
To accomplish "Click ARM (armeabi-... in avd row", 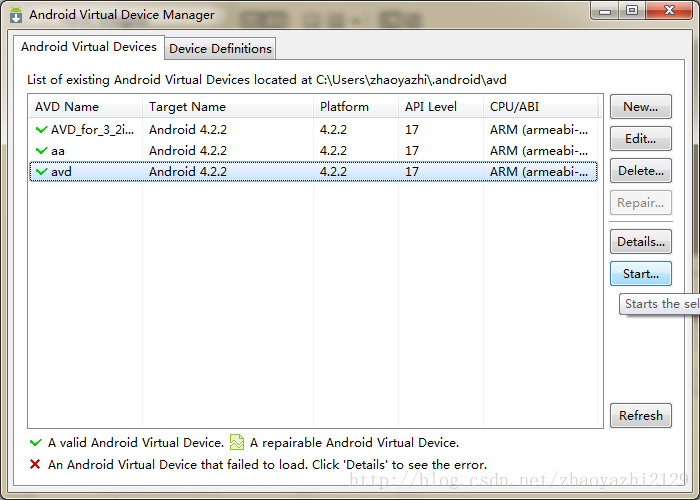I will click(x=539, y=171).
